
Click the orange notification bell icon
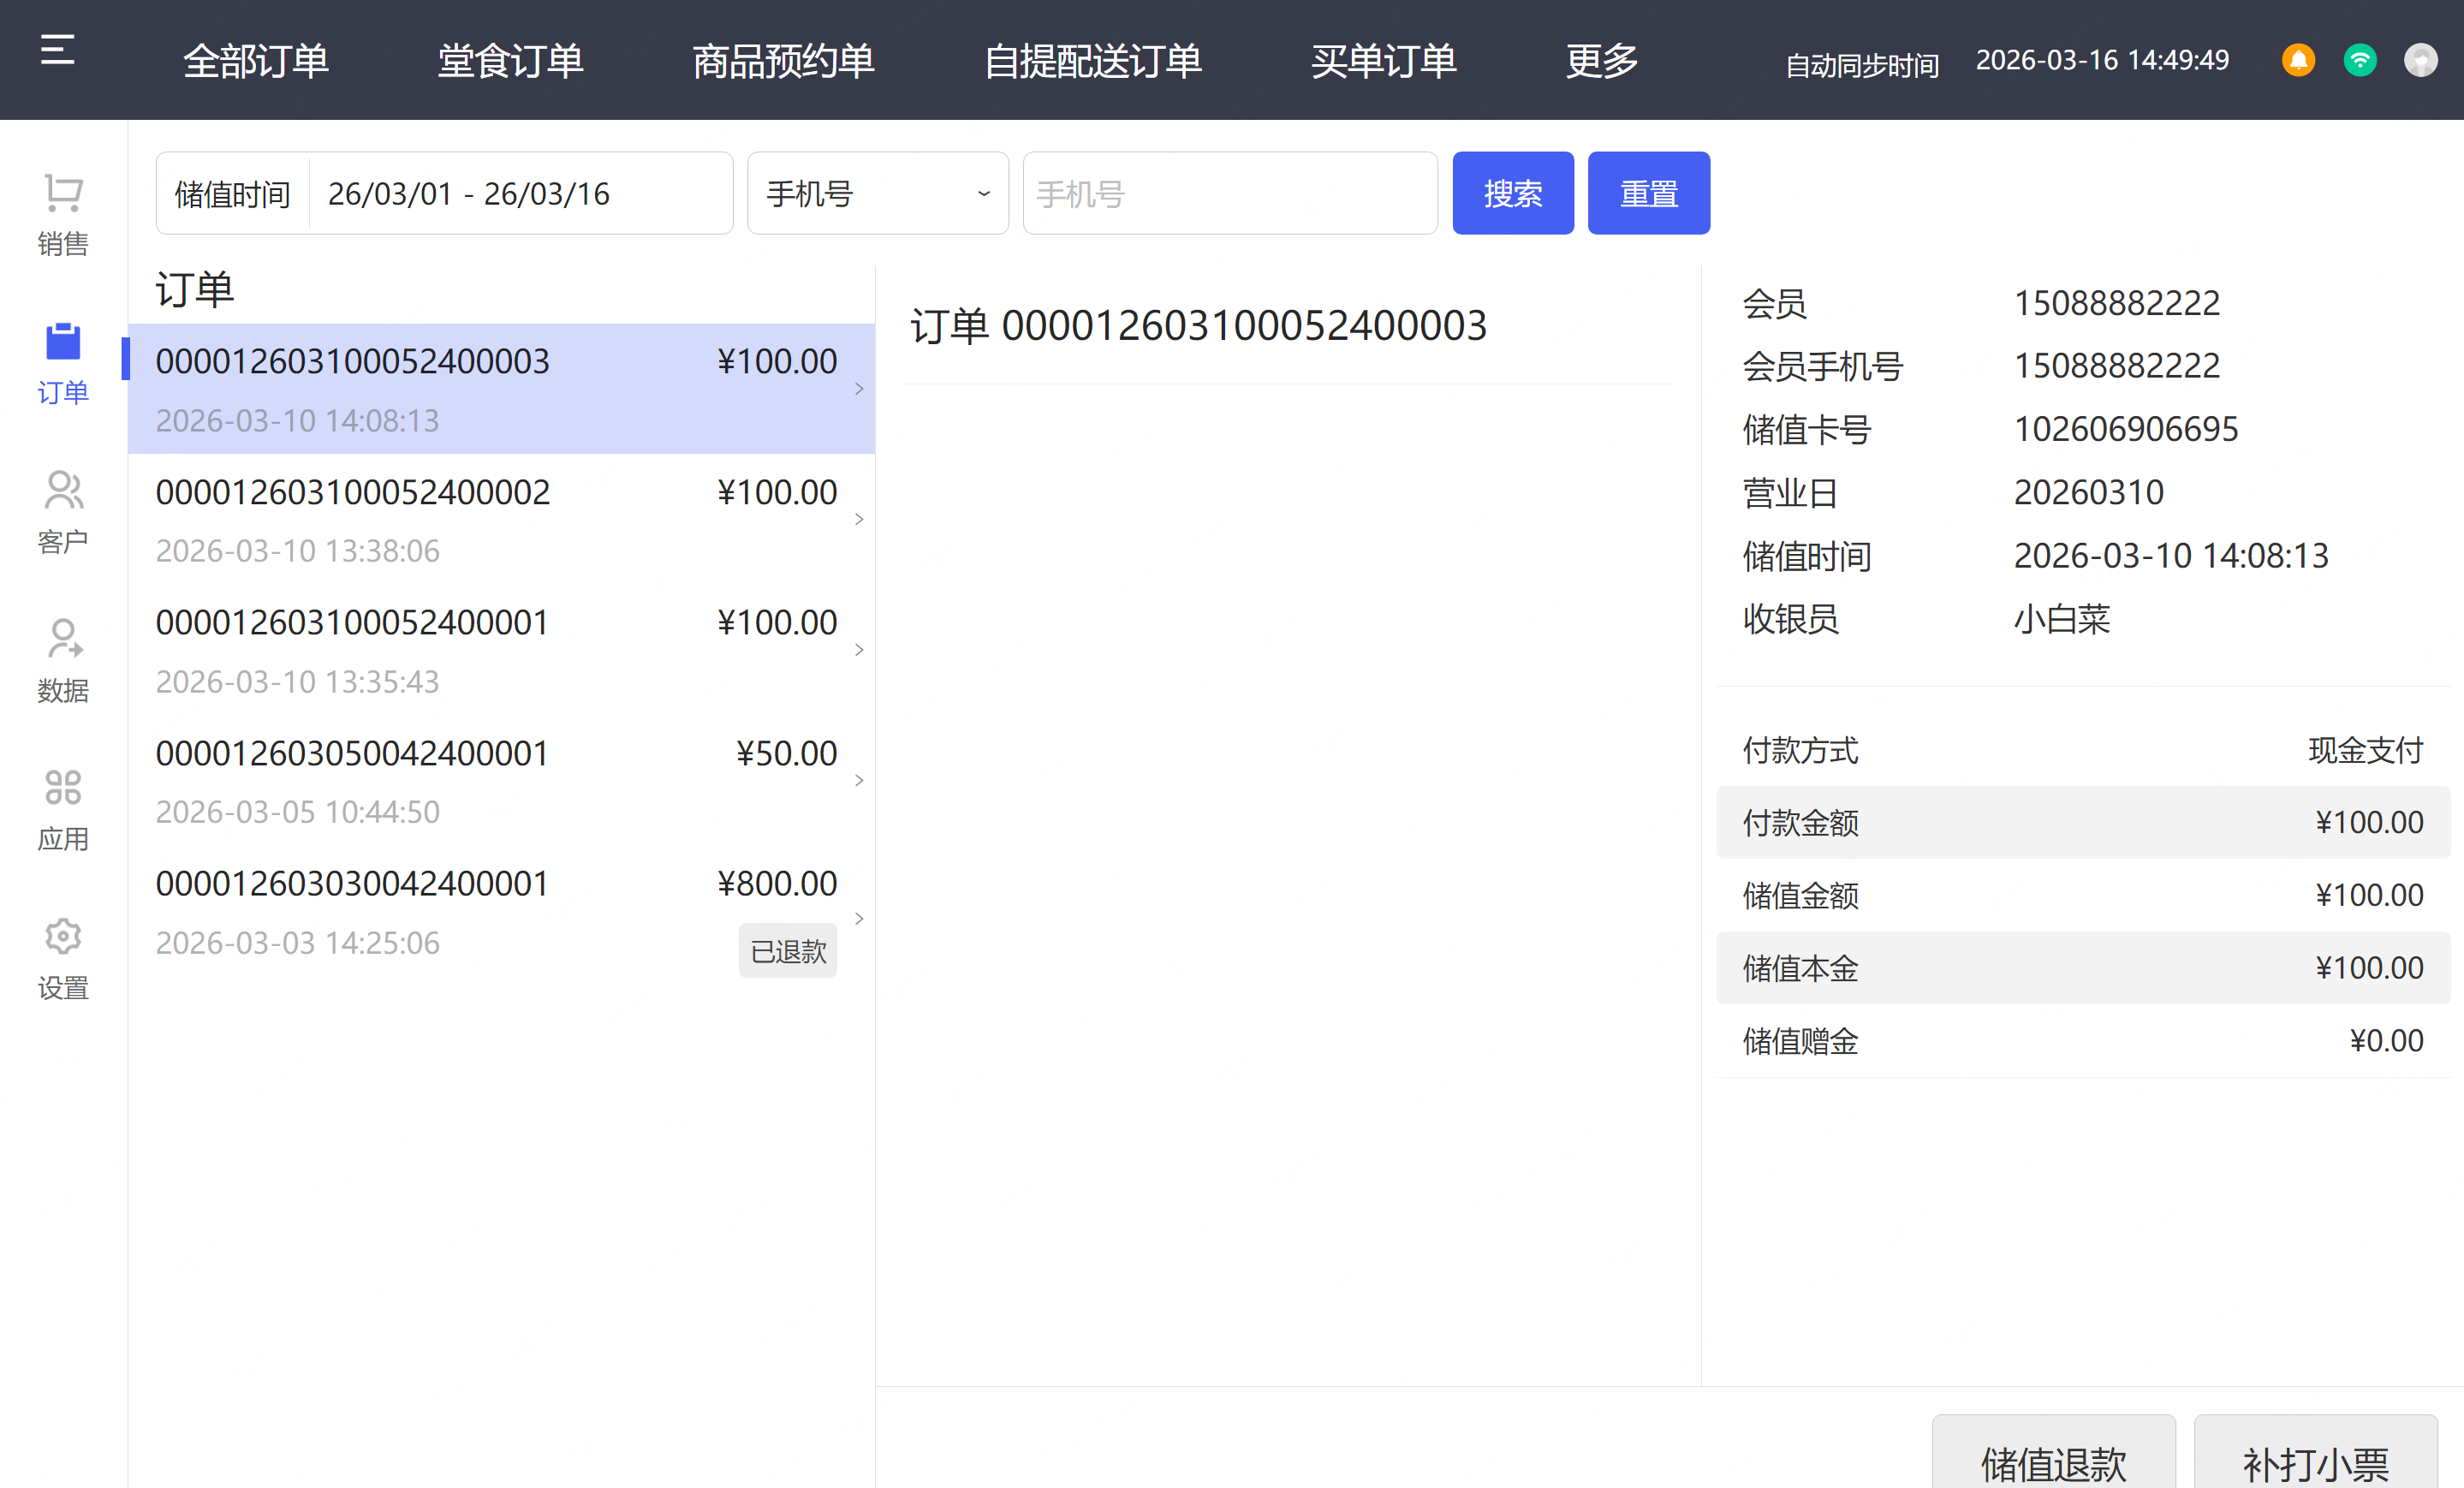(2298, 60)
